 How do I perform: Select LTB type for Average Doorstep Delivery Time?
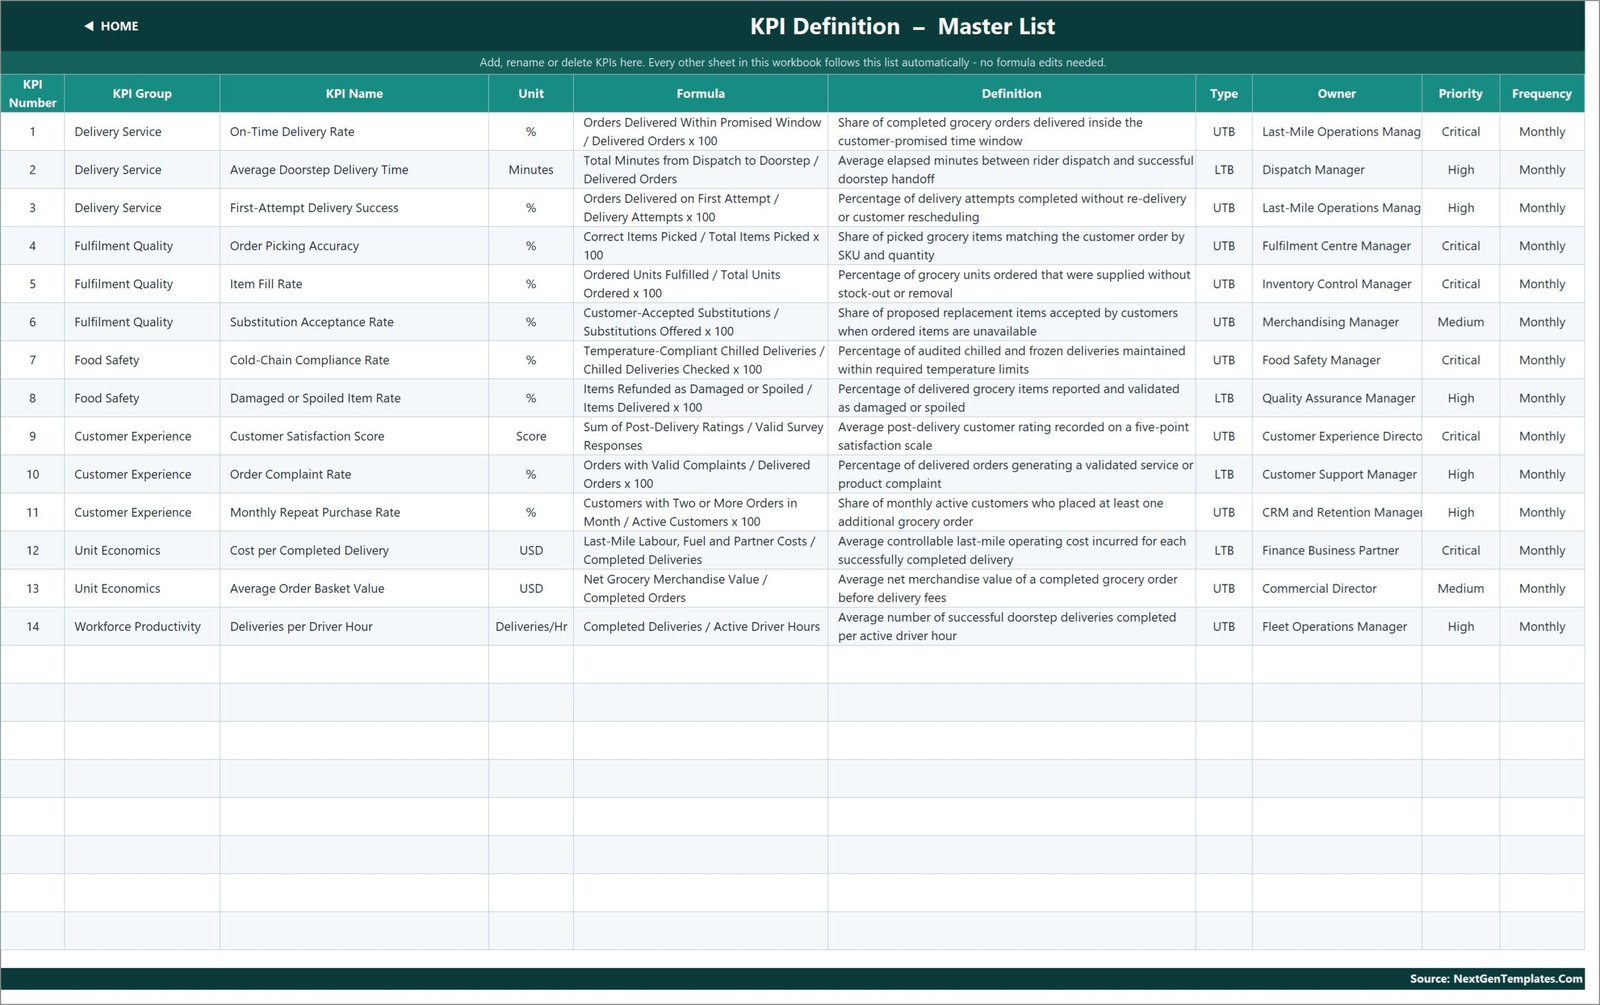[1223, 170]
